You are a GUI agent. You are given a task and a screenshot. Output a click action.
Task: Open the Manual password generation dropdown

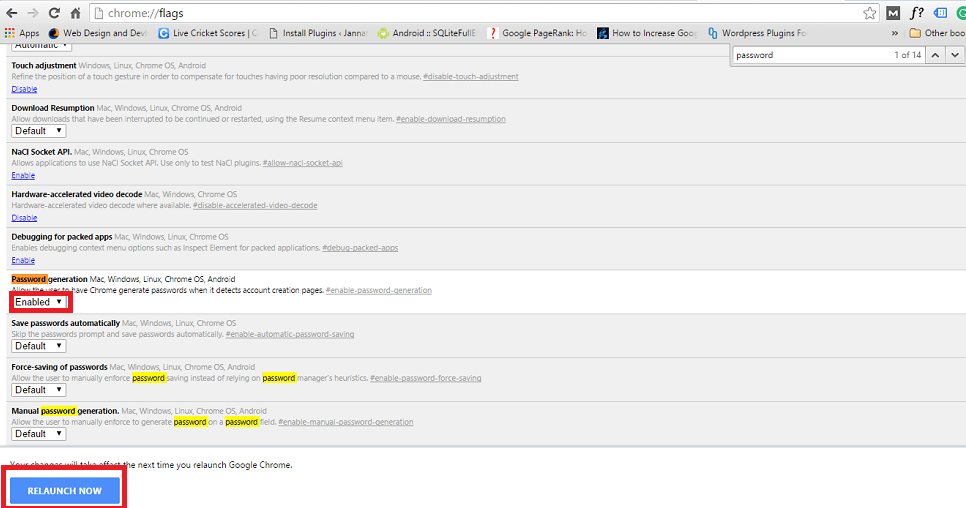pyautogui.click(x=39, y=433)
